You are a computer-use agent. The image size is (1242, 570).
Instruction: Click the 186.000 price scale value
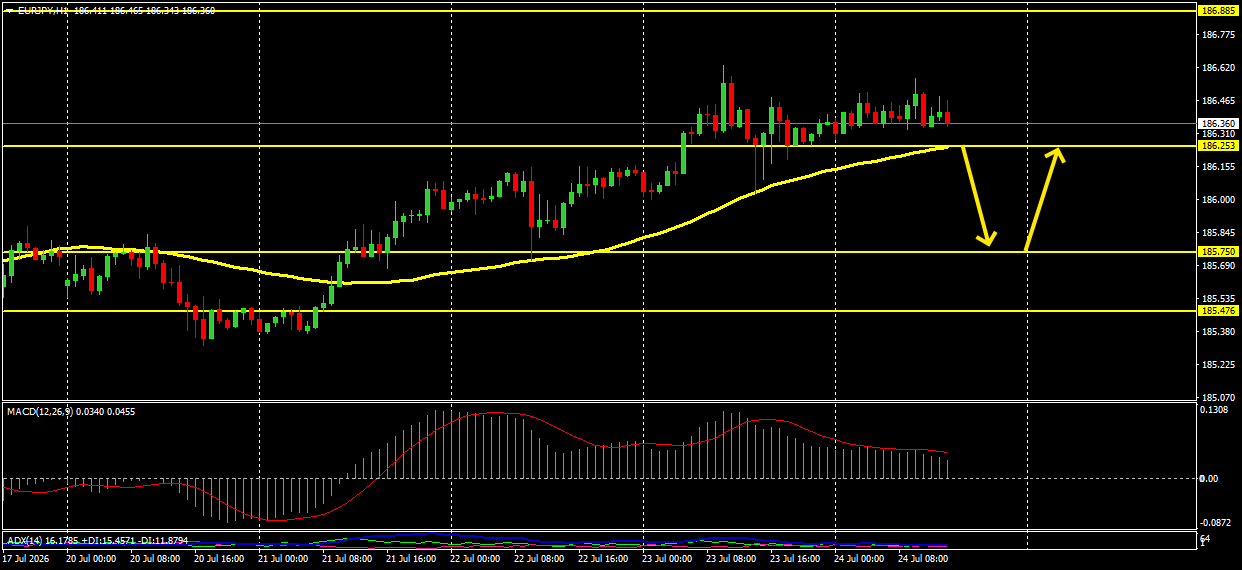[1217, 200]
